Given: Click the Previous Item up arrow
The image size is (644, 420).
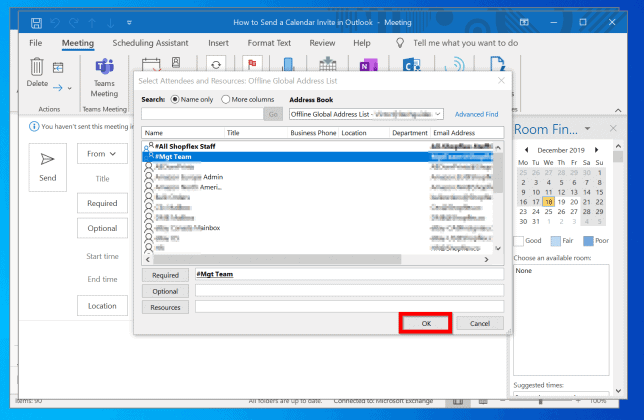Looking at the screenshot, I should pos(92,23).
